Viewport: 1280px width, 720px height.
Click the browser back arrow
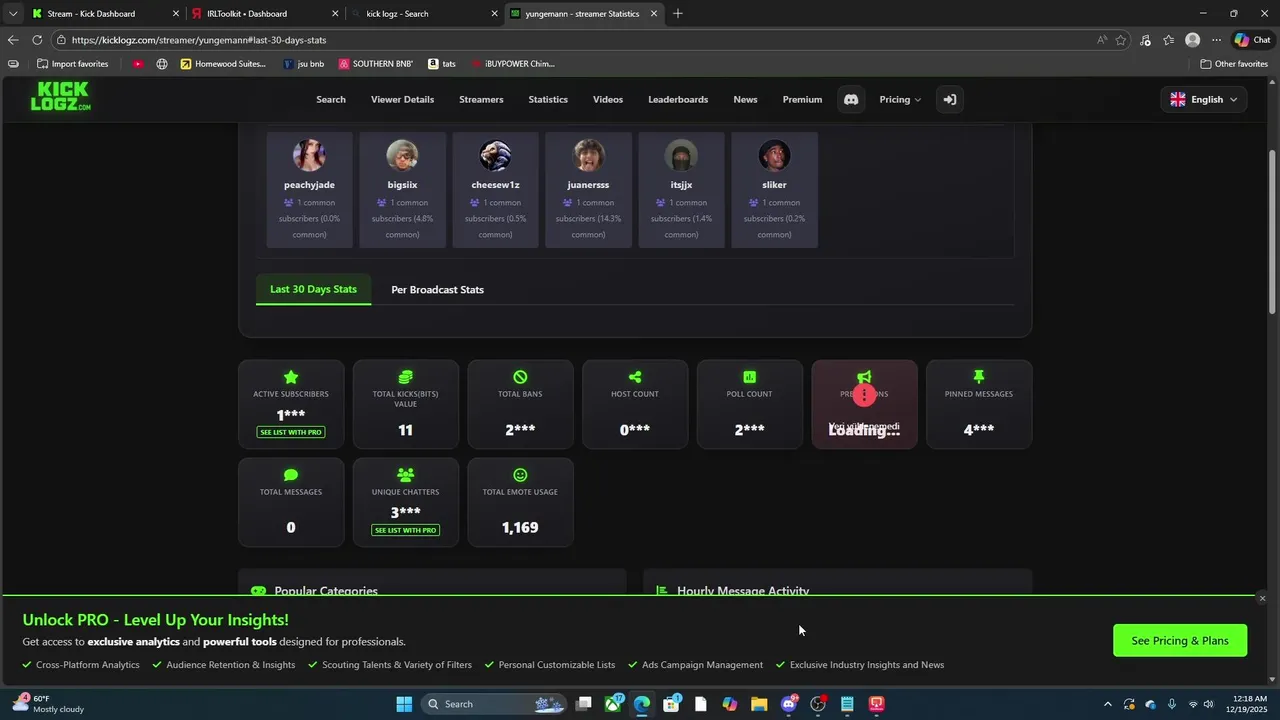[x=12, y=40]
